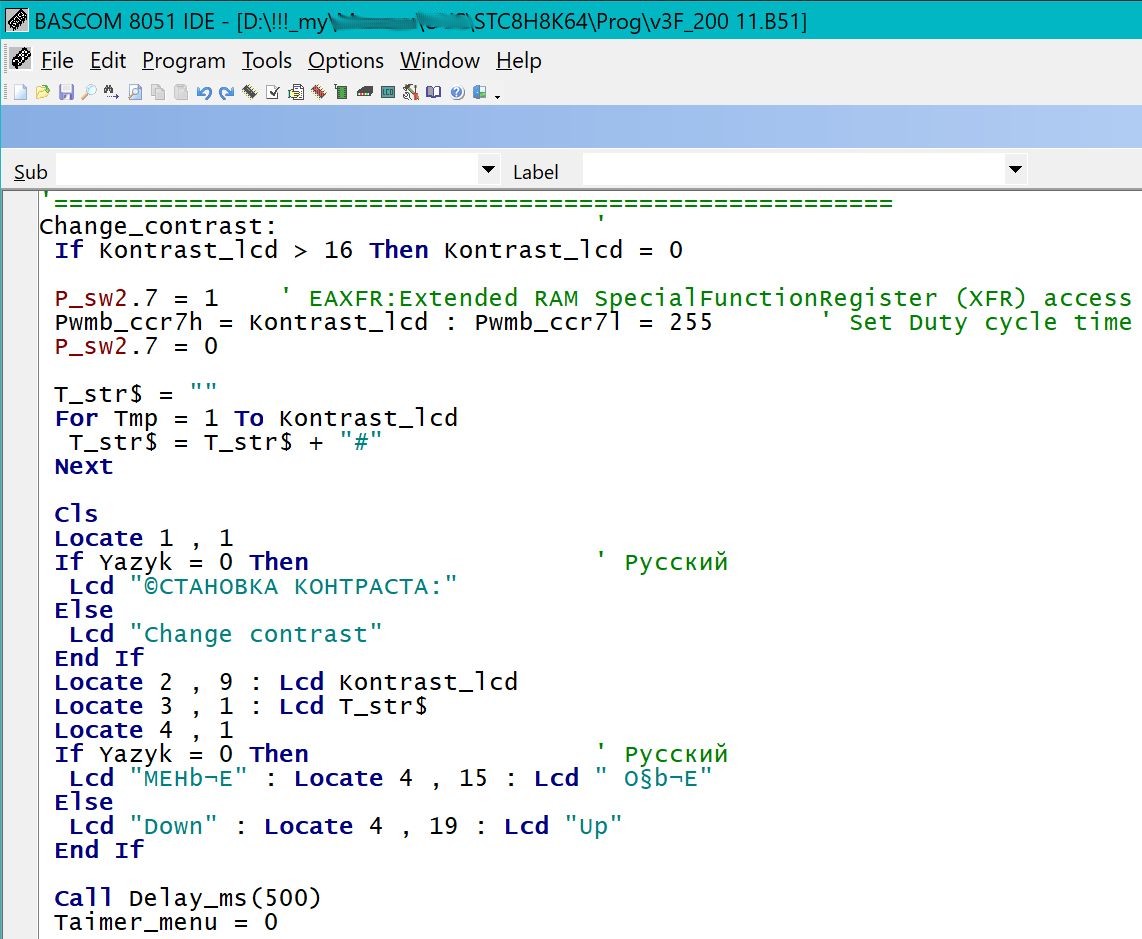Open the book icon in the toolbar
The image size is (1142, 939).
pyautogui.click(x=433, y=93)
